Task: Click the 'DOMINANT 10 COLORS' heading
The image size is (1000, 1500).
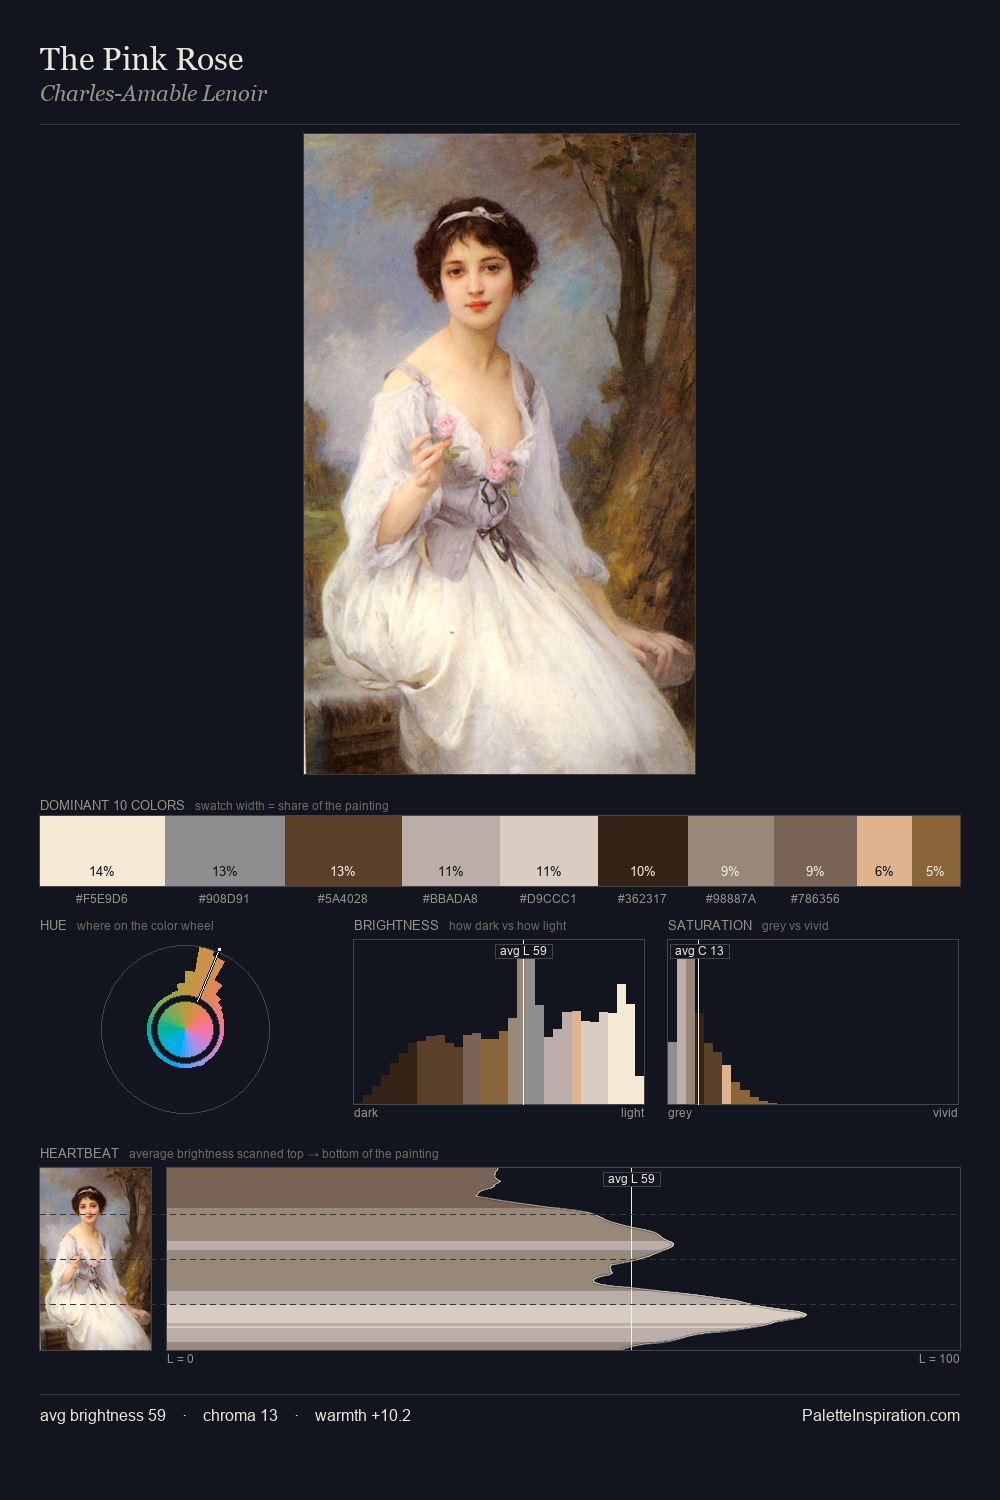Action: coord(112,805)
